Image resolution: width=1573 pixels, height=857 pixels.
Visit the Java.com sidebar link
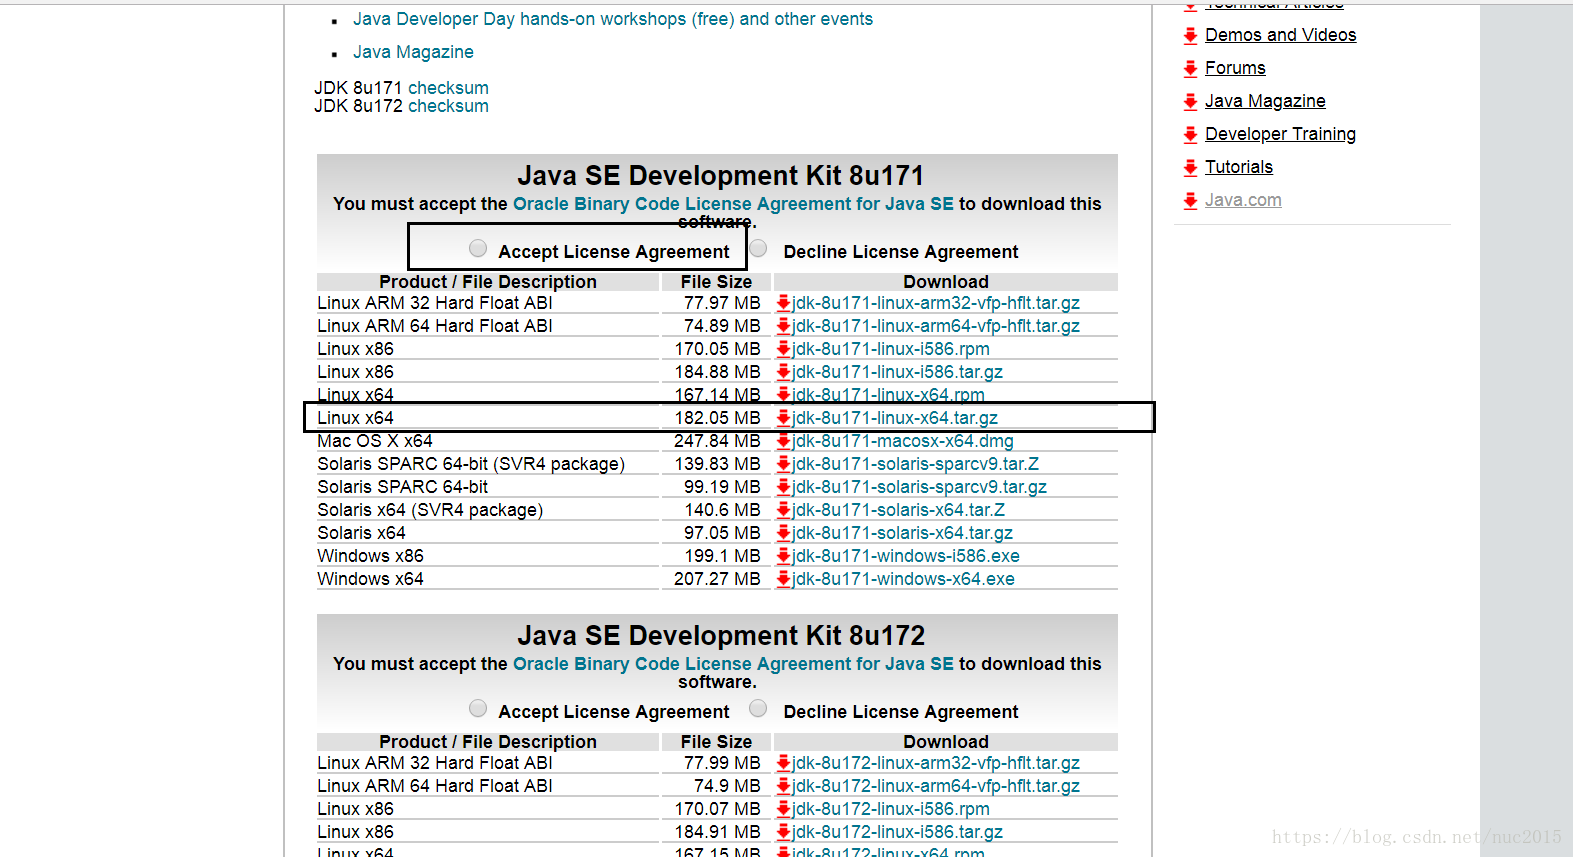tap(1243, 200)
